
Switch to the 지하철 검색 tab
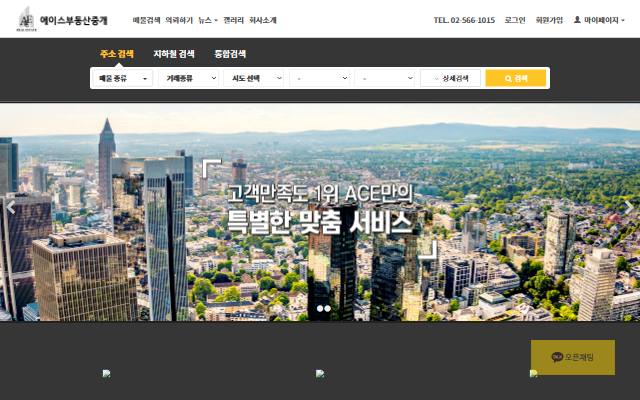coord(174,54)
